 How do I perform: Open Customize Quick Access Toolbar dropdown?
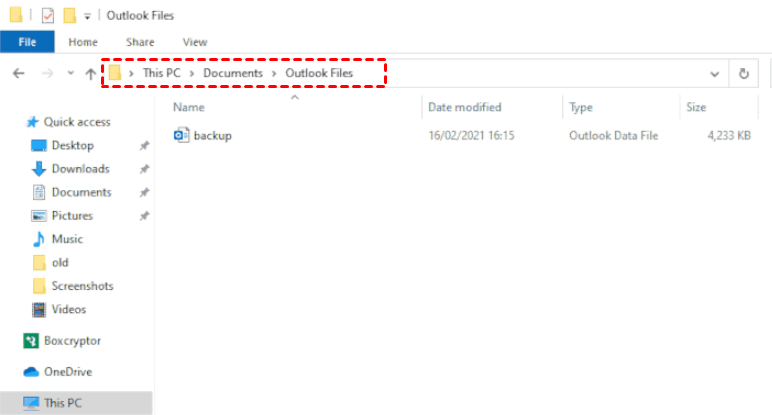click(x=88, y=16)
